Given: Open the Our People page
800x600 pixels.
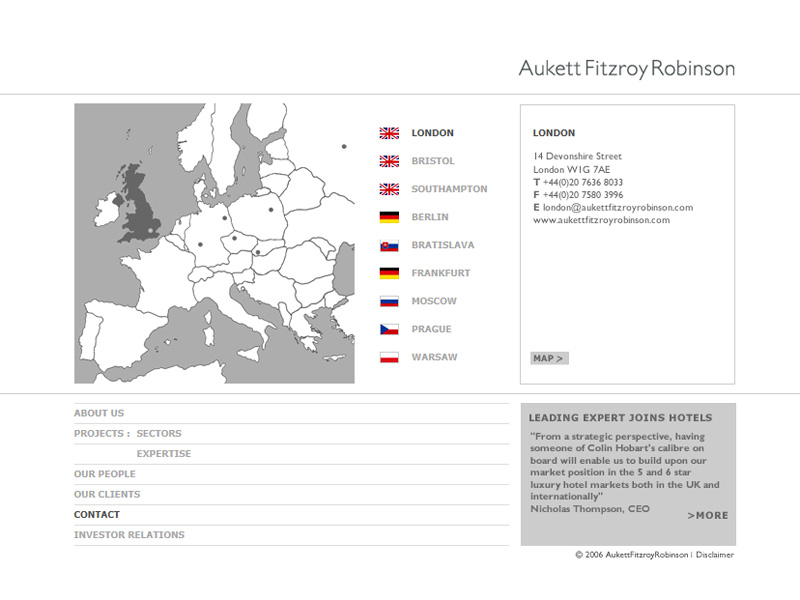Looking at the screenshot, I should click(105, 474).
